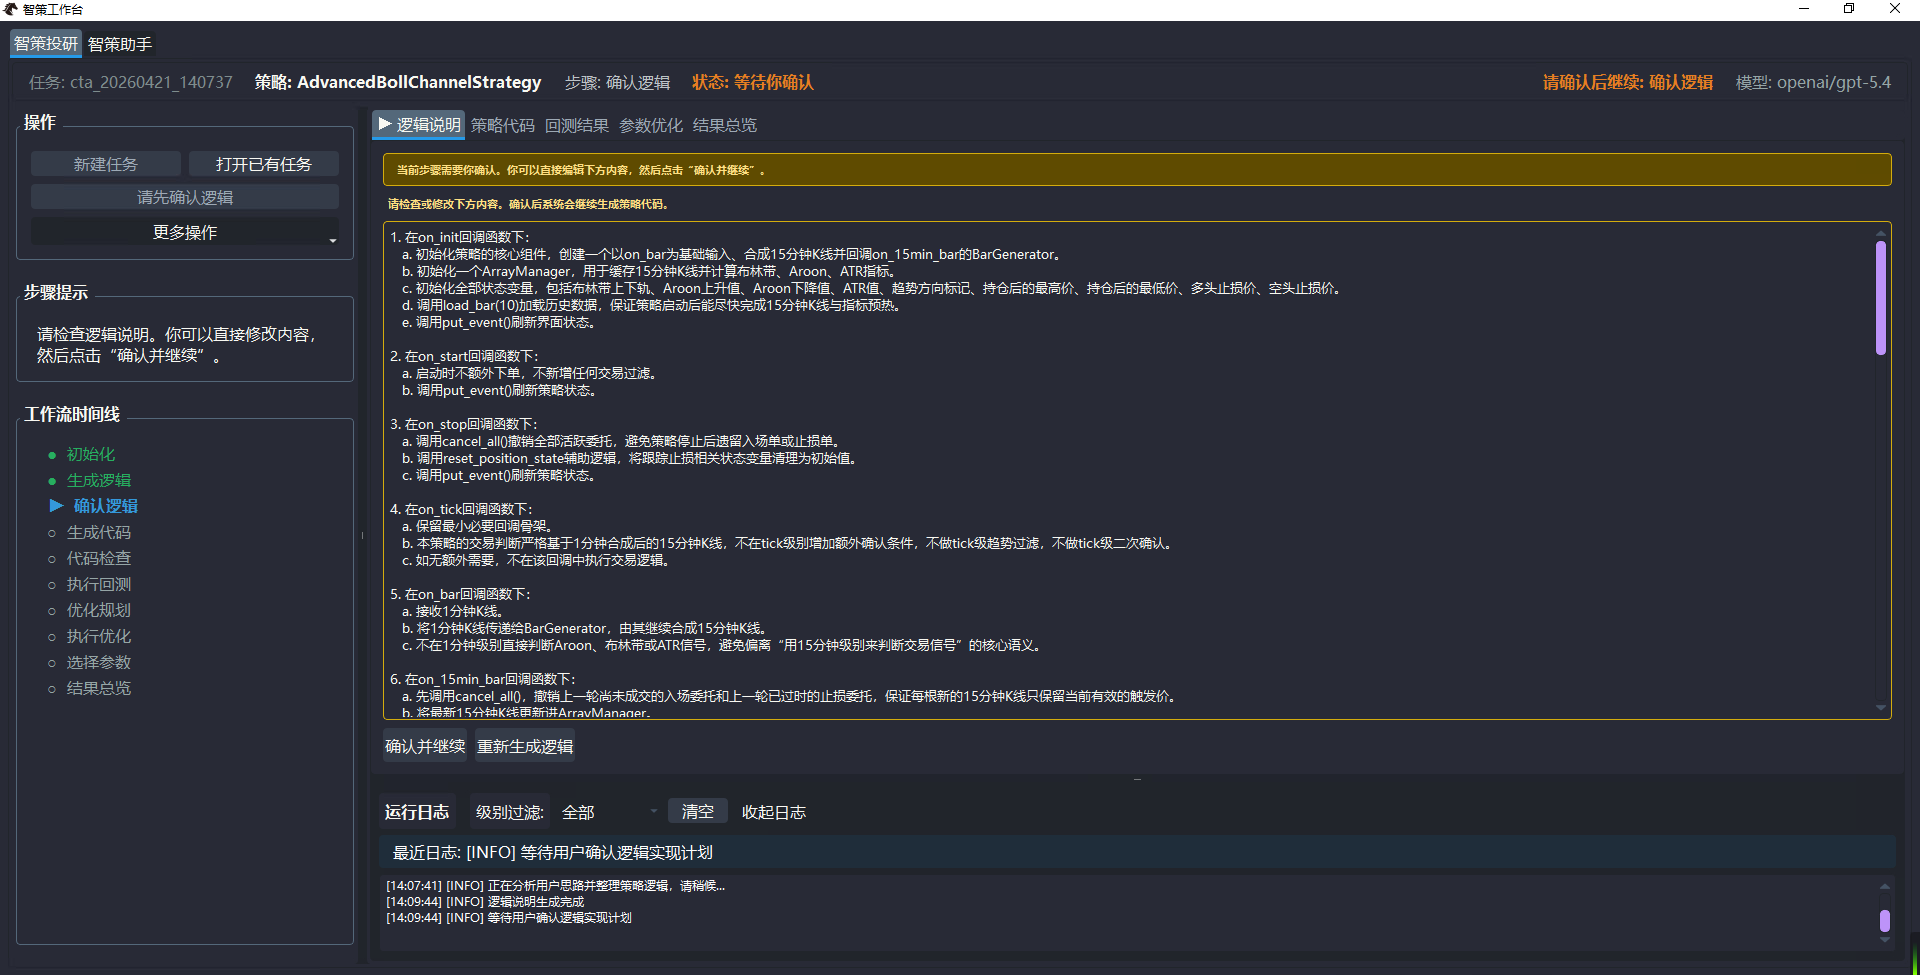Click 收起日志 to collapse the log
The image size is (1920, 975).
click(x=774, y=812)
